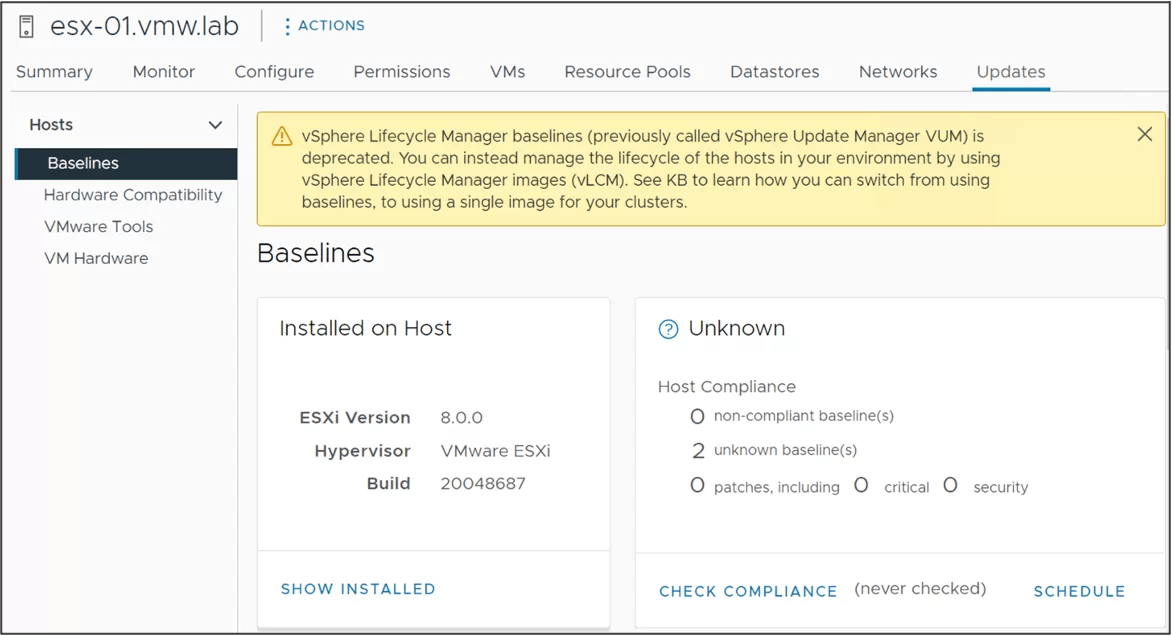1172x636 pixels.
Task: Click the Hypervisor value VMware ESXi
Action: tap(495, 451)
